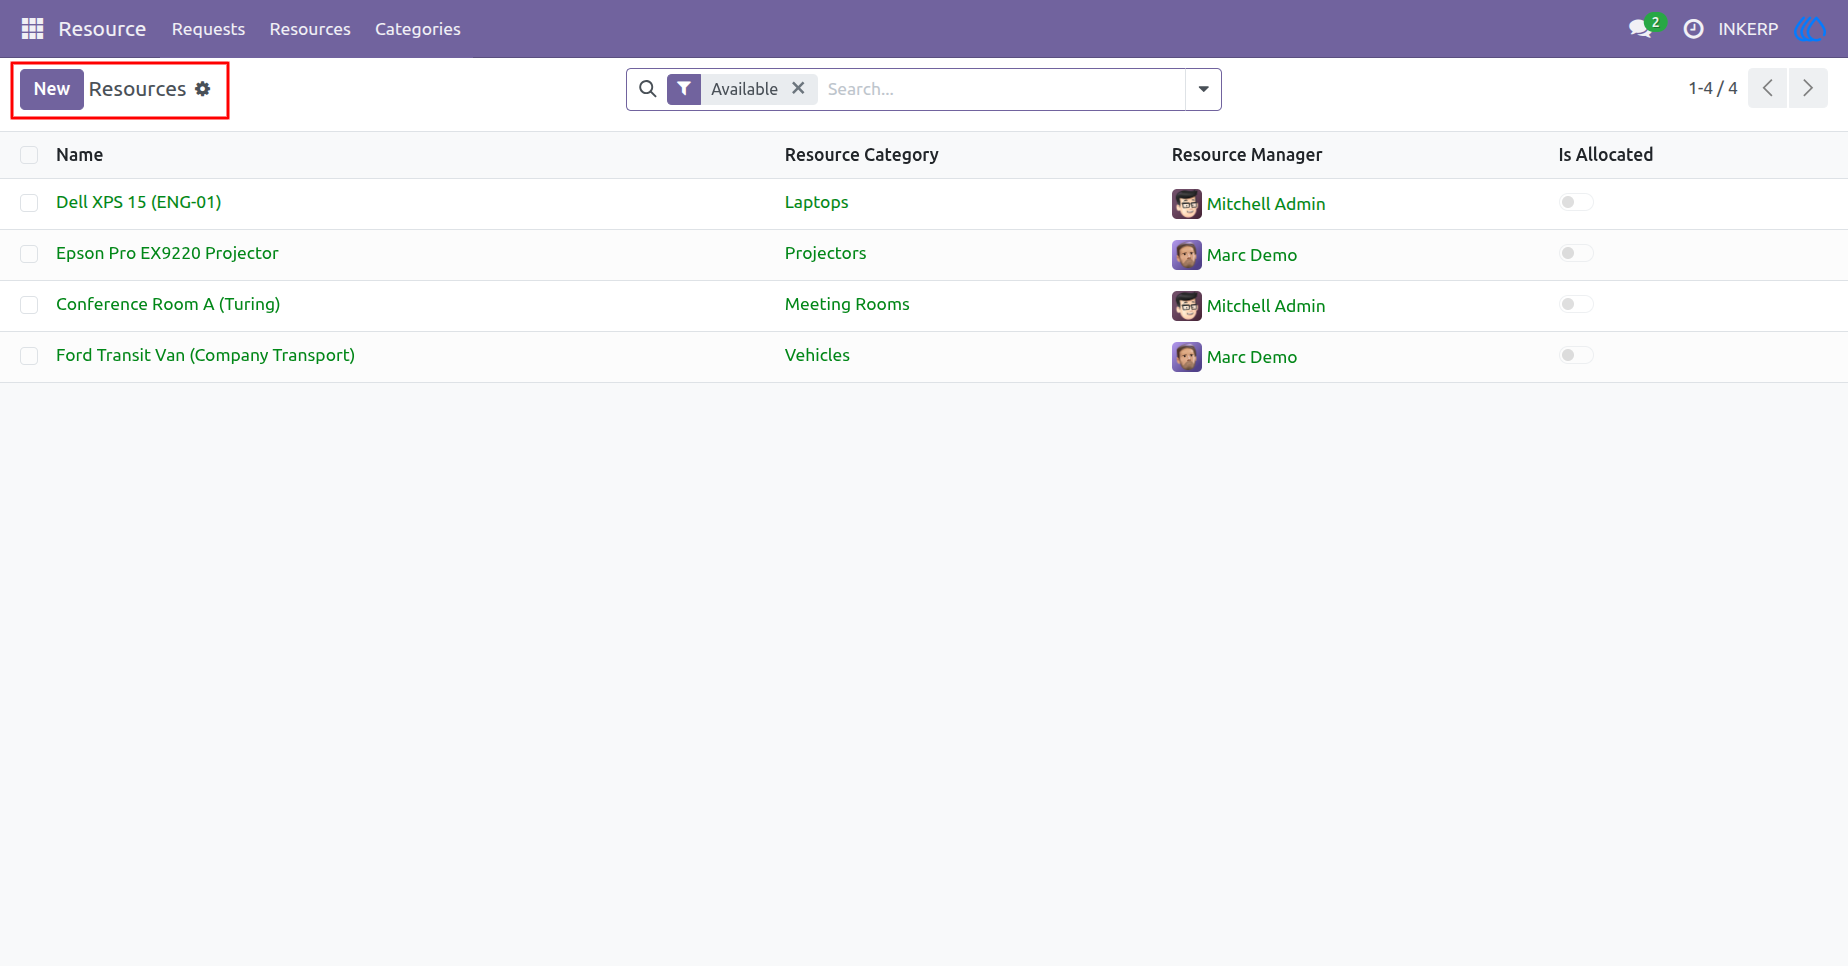The width and height of the screenshot is (1848, 966).
Task: Click the filter funnel icon
Action: pyautogui.click(x=684, y=89)
